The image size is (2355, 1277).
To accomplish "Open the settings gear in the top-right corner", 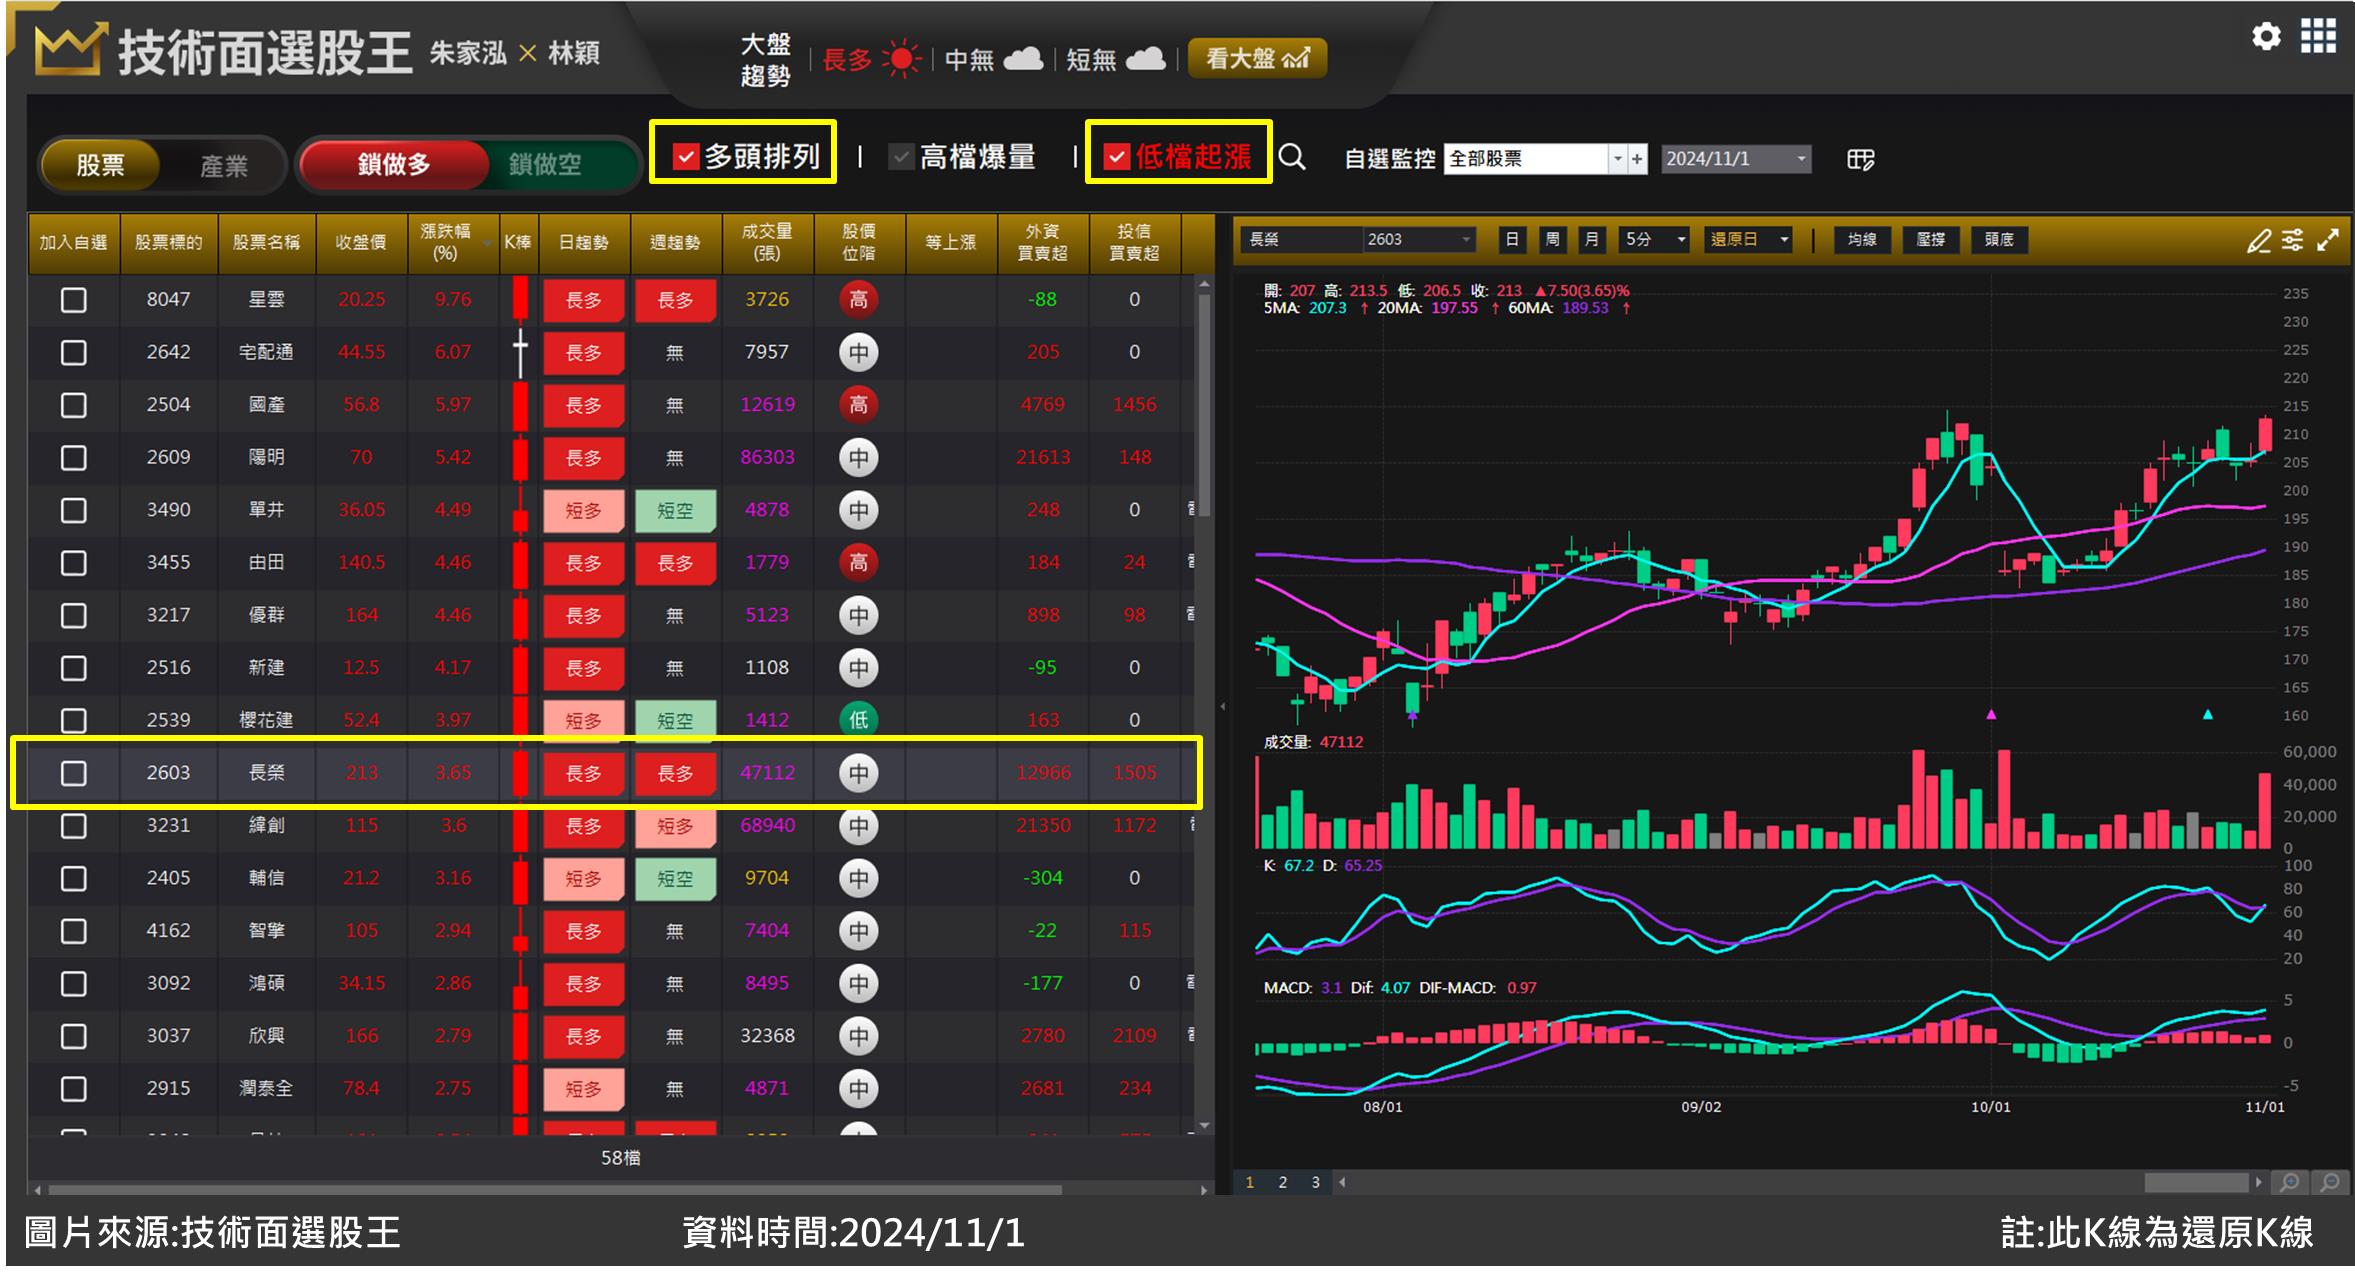I will tap(2268, 36).
